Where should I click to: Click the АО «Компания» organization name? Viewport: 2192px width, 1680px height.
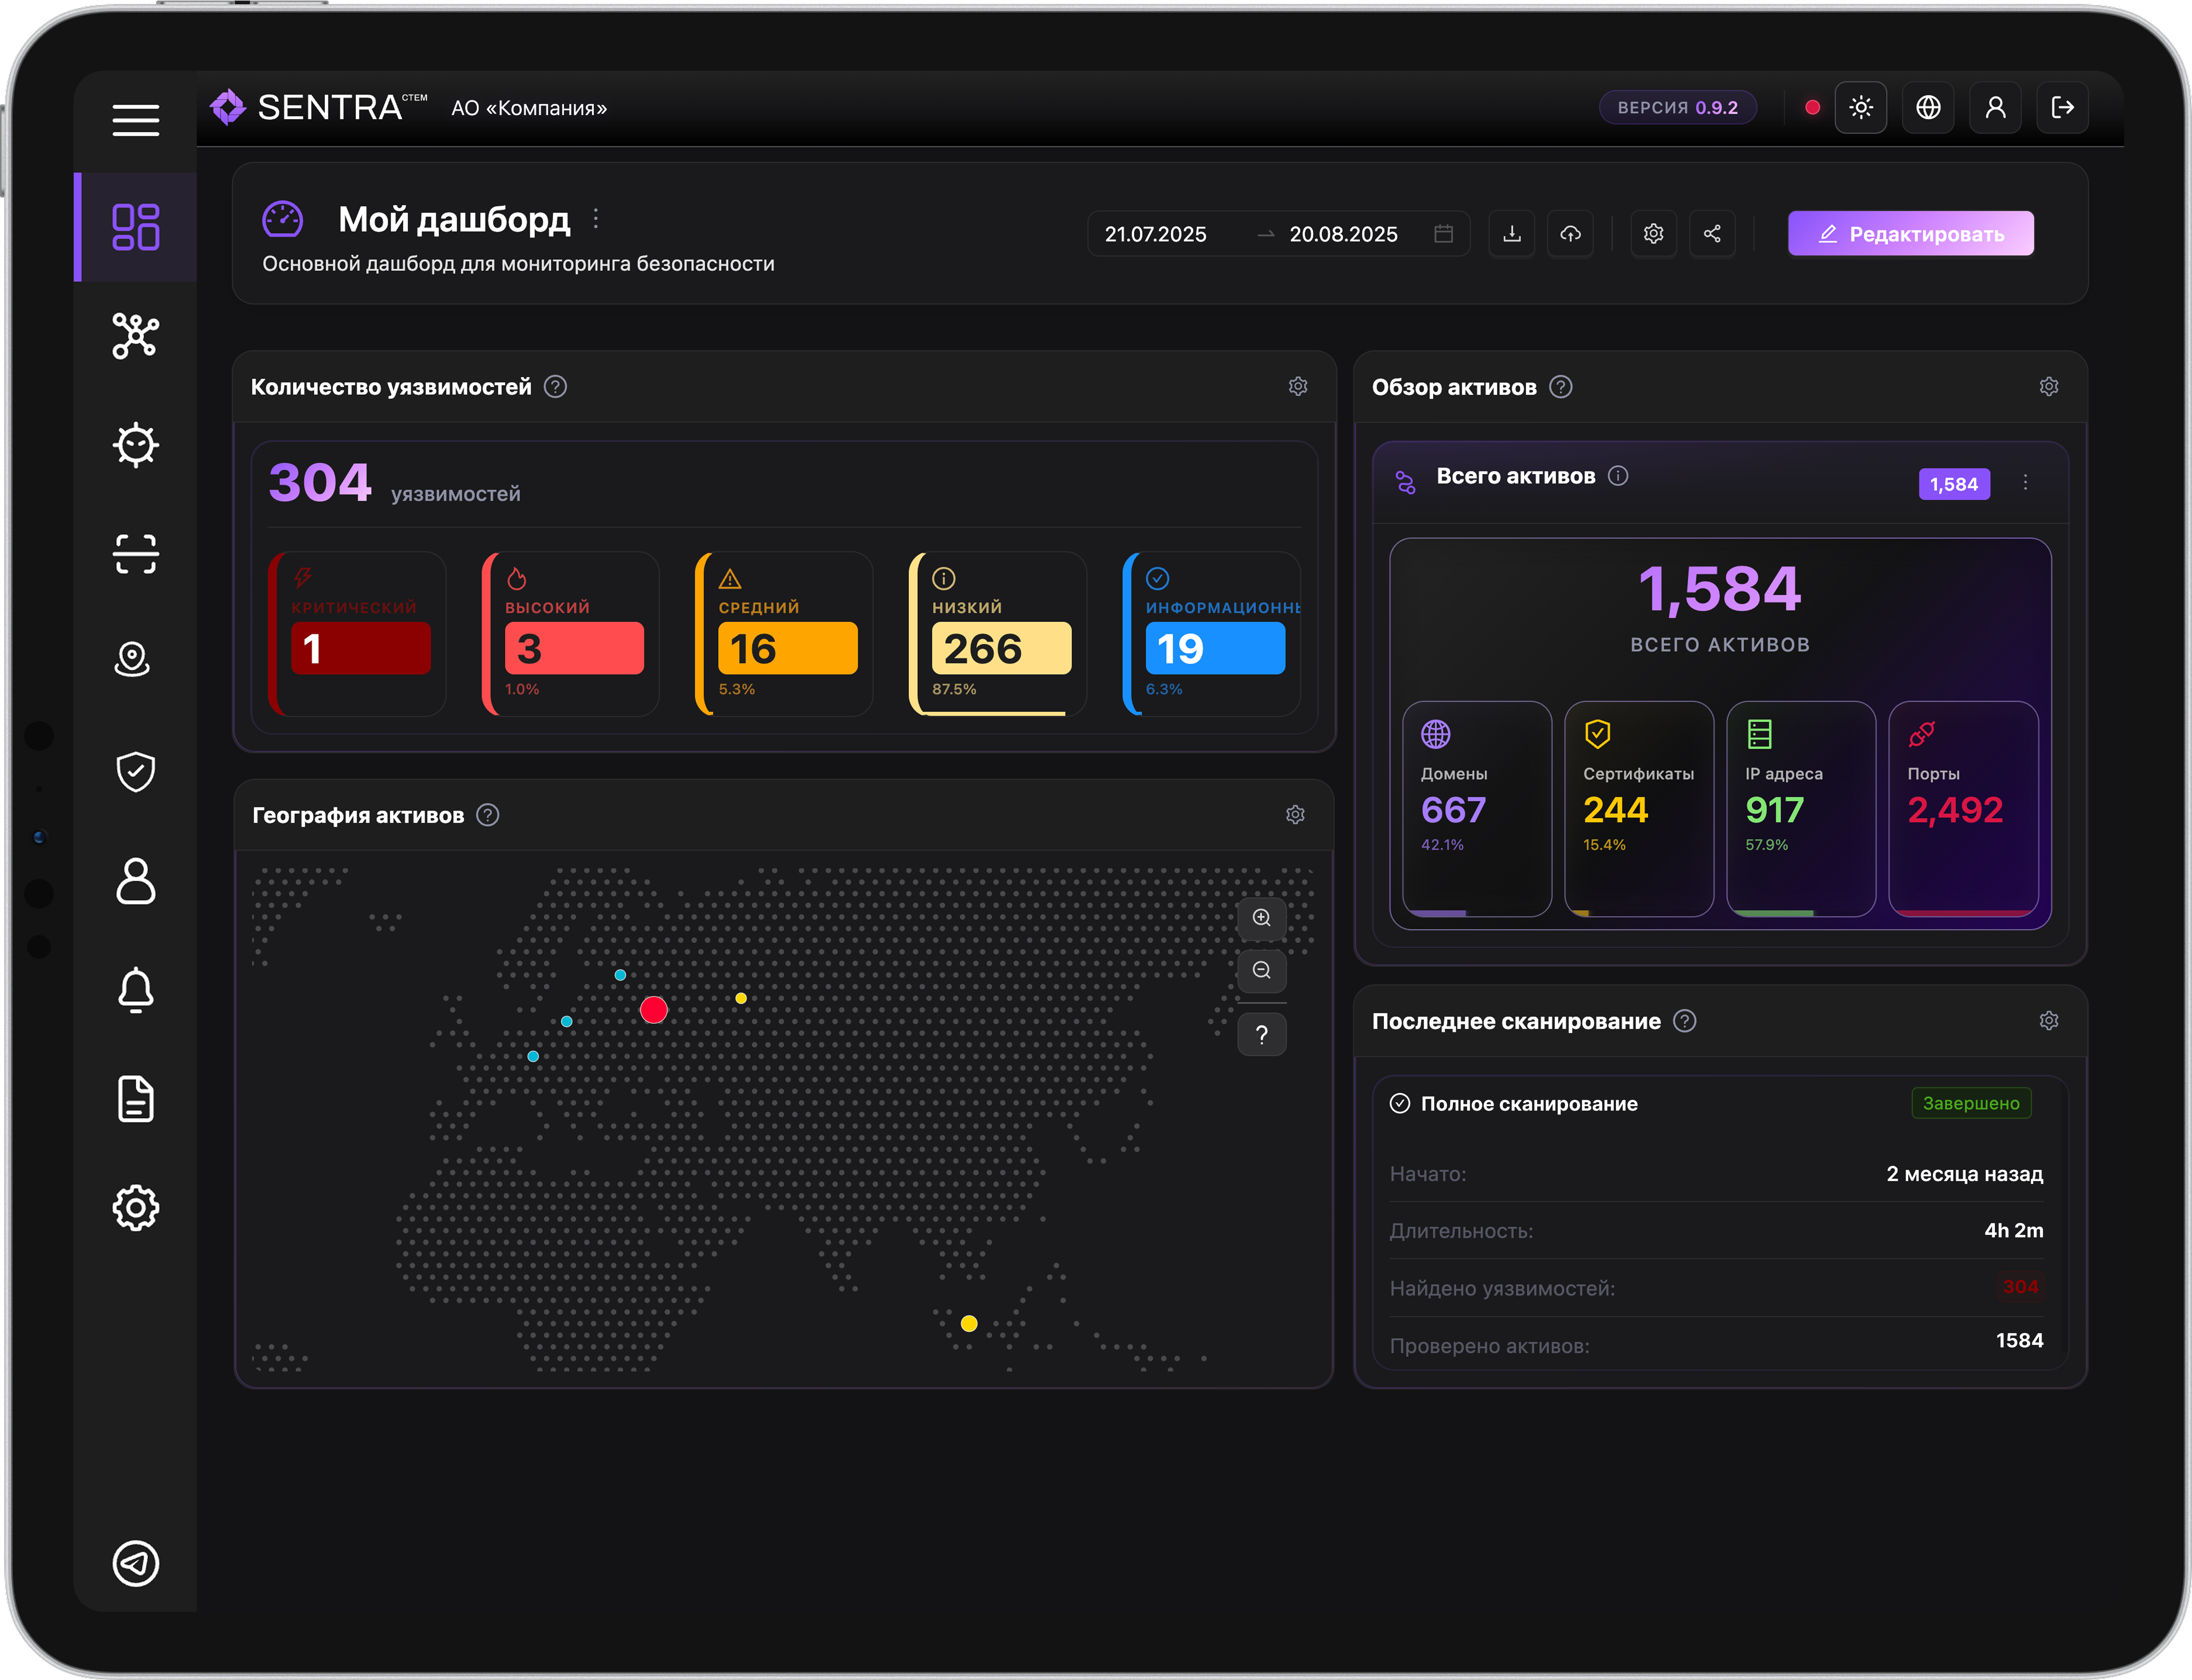[529, 108]
